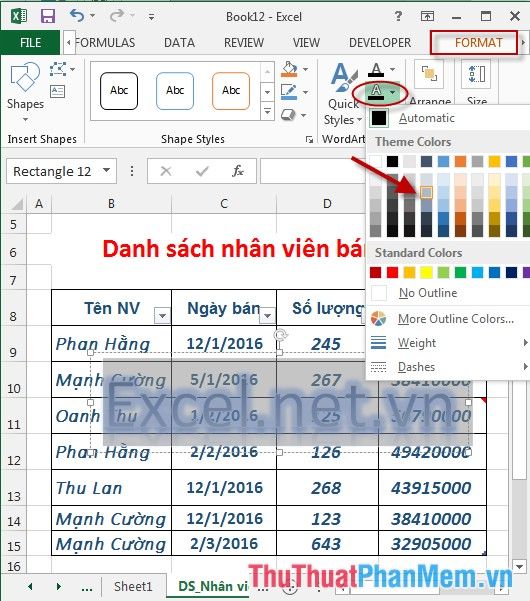Viewport: 530px width, 601px height.
Task: Click the Ribbon Display Options icon
Action: (x=427, y=16)
